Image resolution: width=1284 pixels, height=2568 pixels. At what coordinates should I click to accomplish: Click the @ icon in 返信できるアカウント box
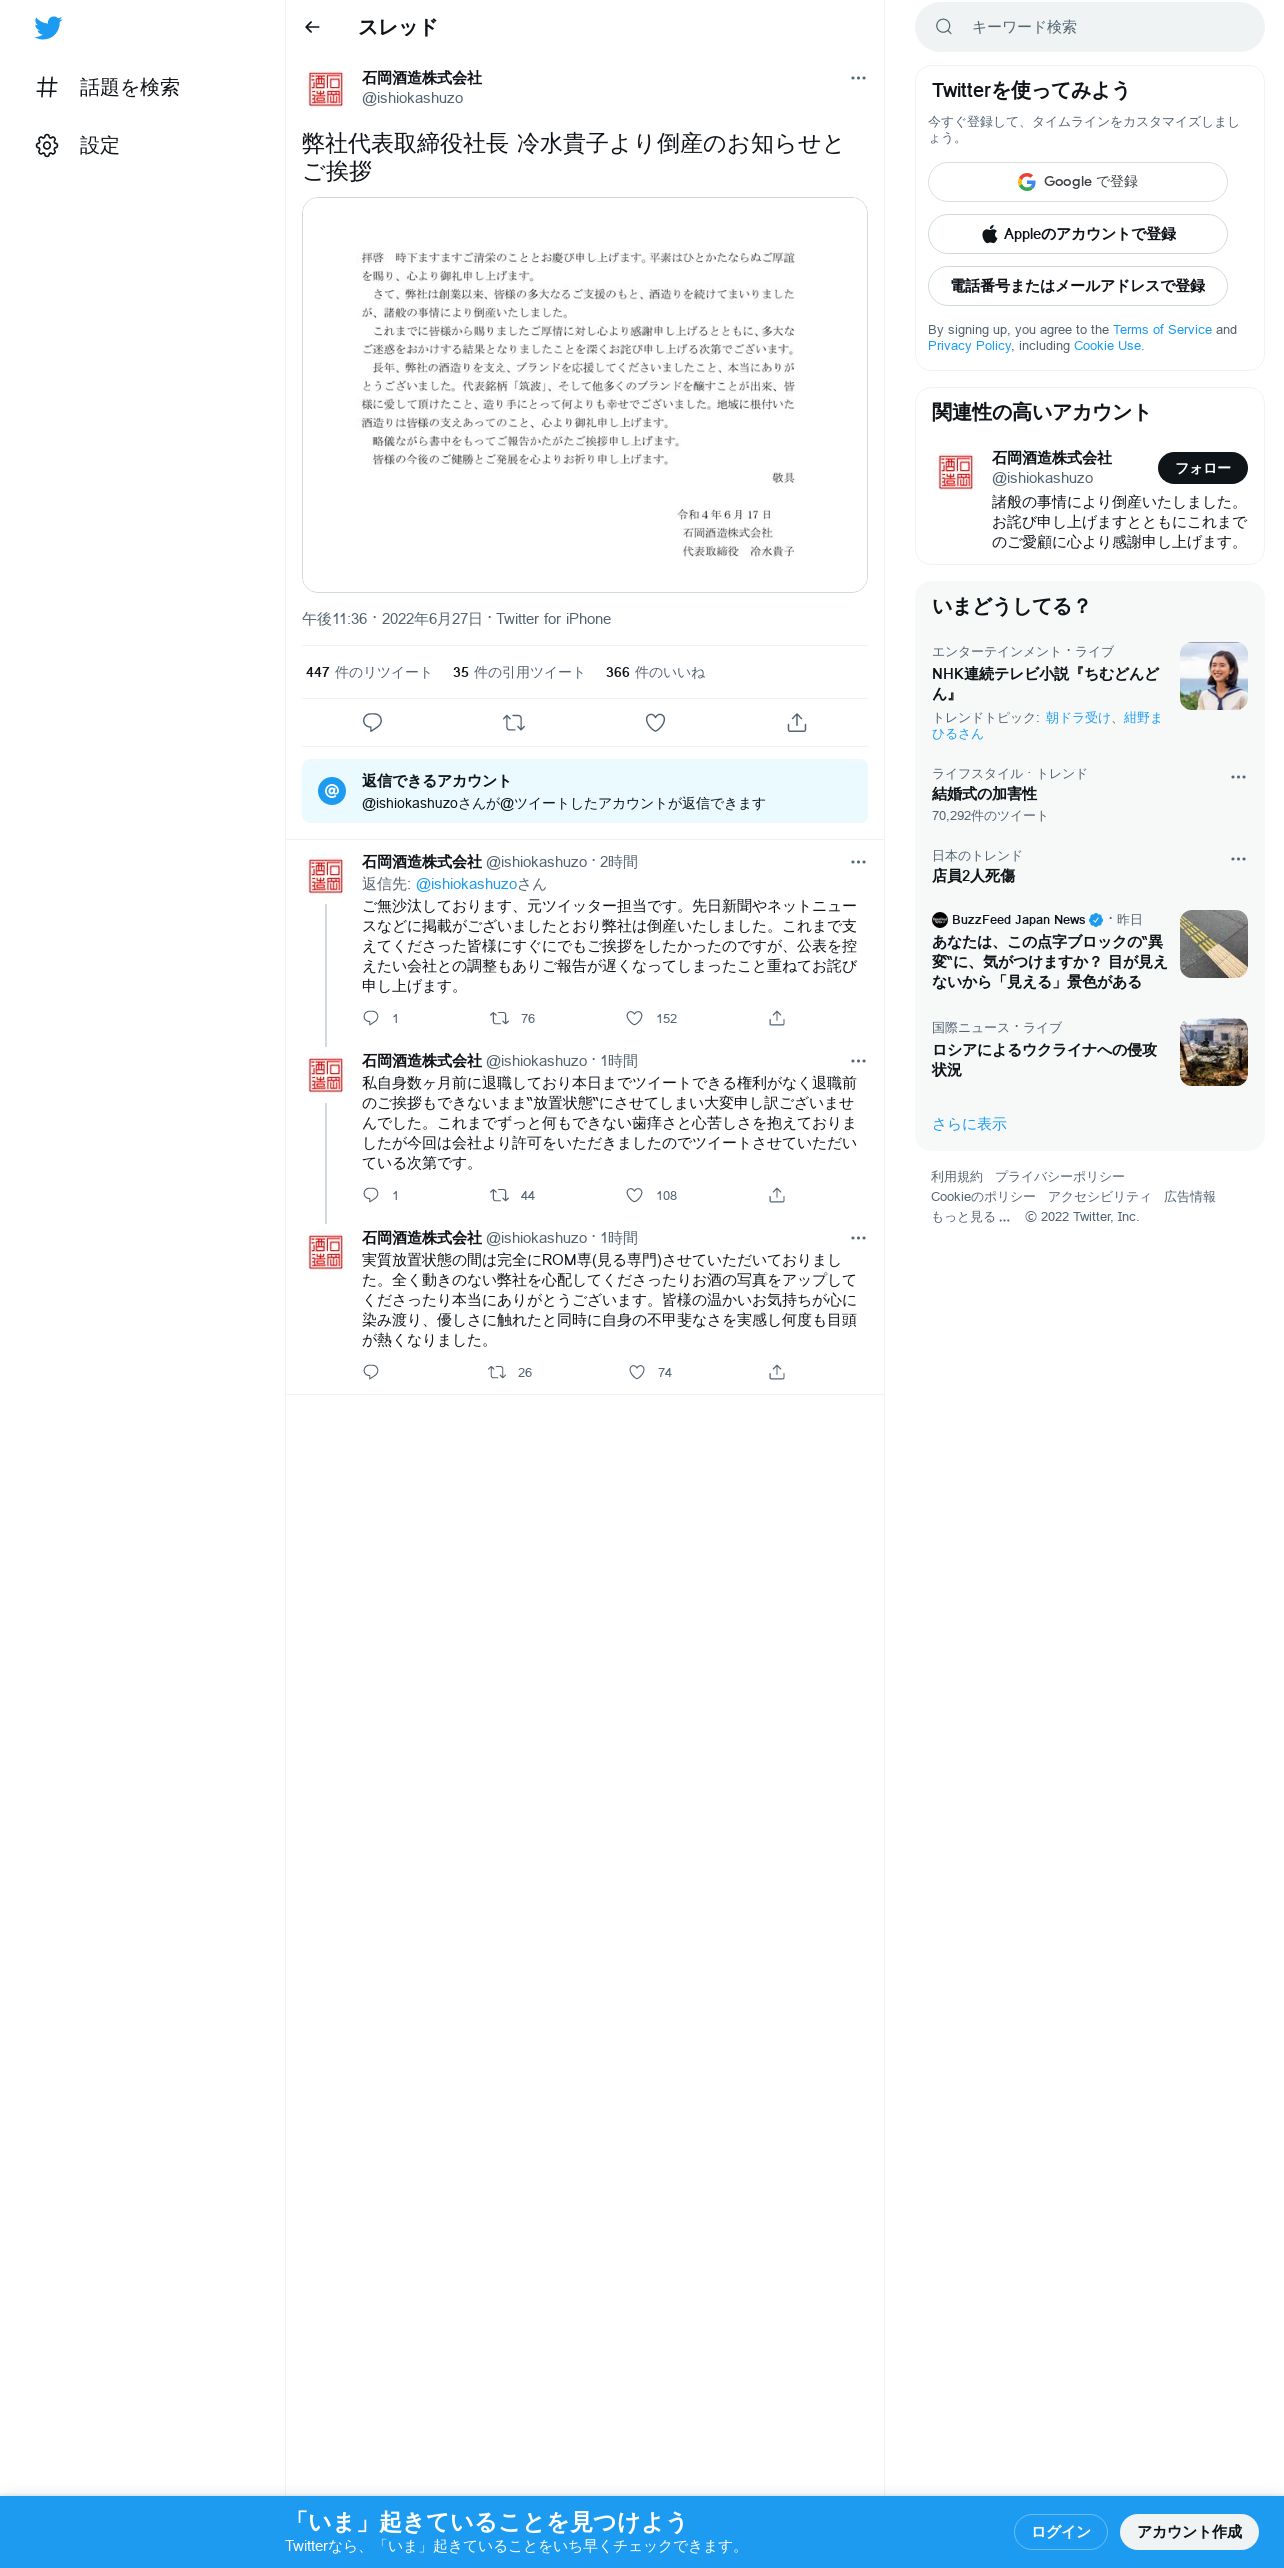[x=332, y=790]
